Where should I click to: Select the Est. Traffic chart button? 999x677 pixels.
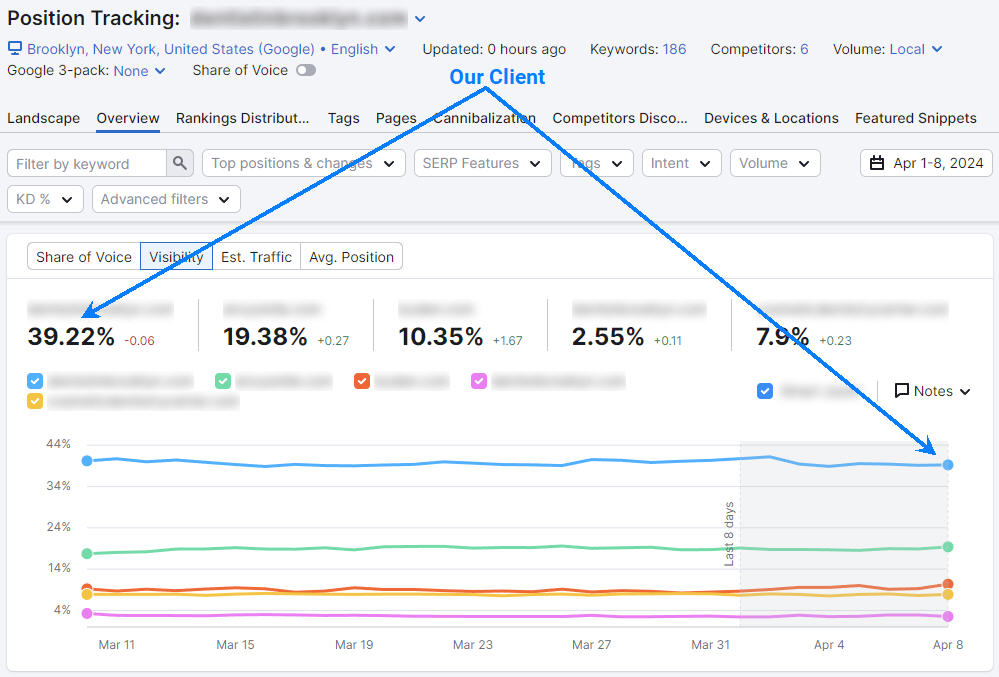pos(256,257)
